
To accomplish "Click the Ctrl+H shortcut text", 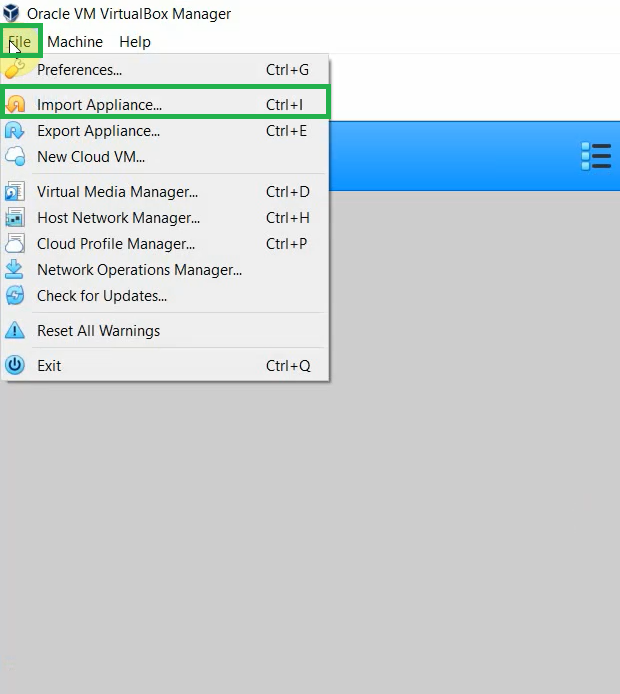I will (x=288, y=218).
